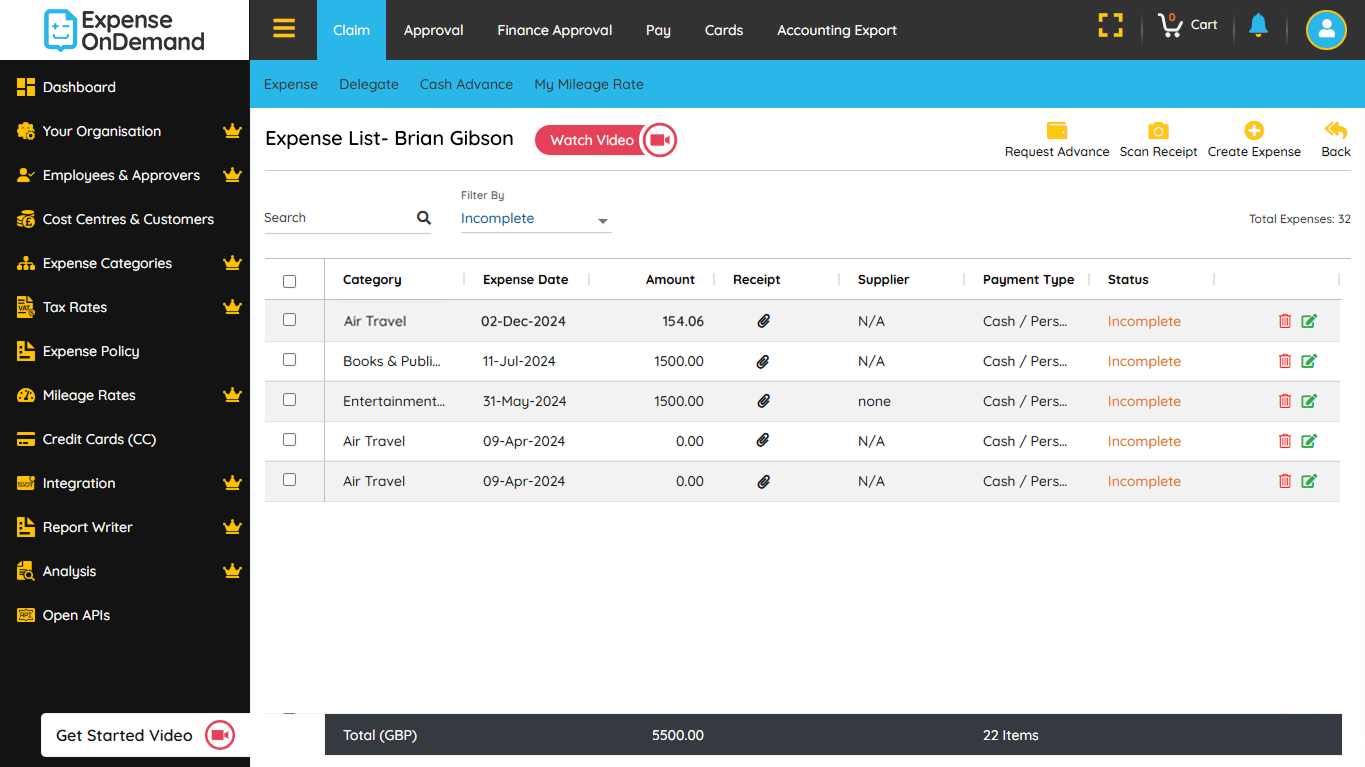This screenshot has height=767, width=1365.
Task: Open Mileage Rates in sidebar
Action: pyautogui.click(x=89, y=395)
